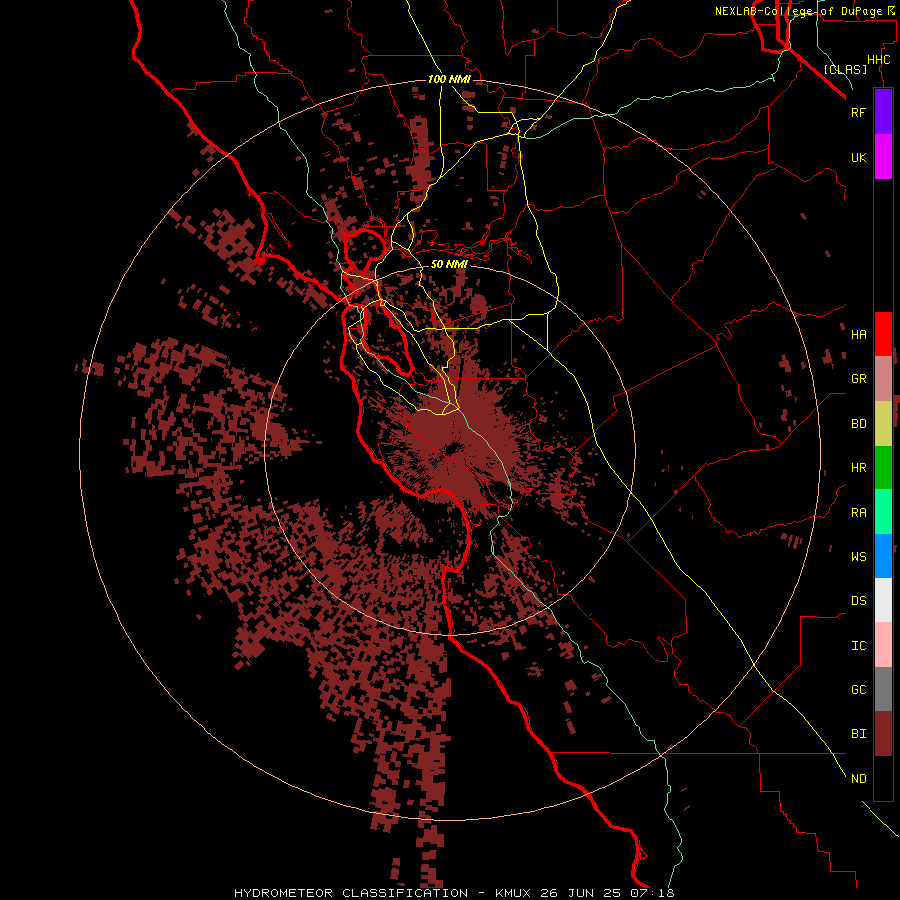Click the 'BD' legend label

(x=858, y=424)
